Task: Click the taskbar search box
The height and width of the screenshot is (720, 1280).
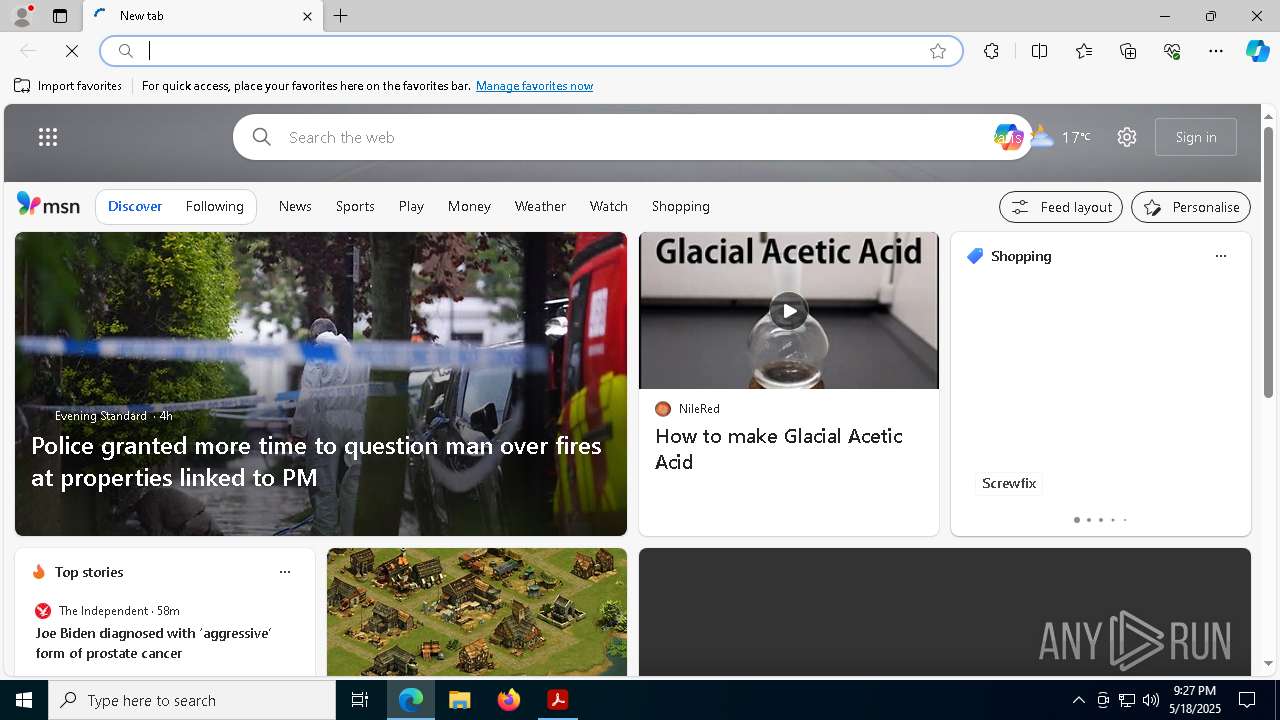Action: [192, 700]
